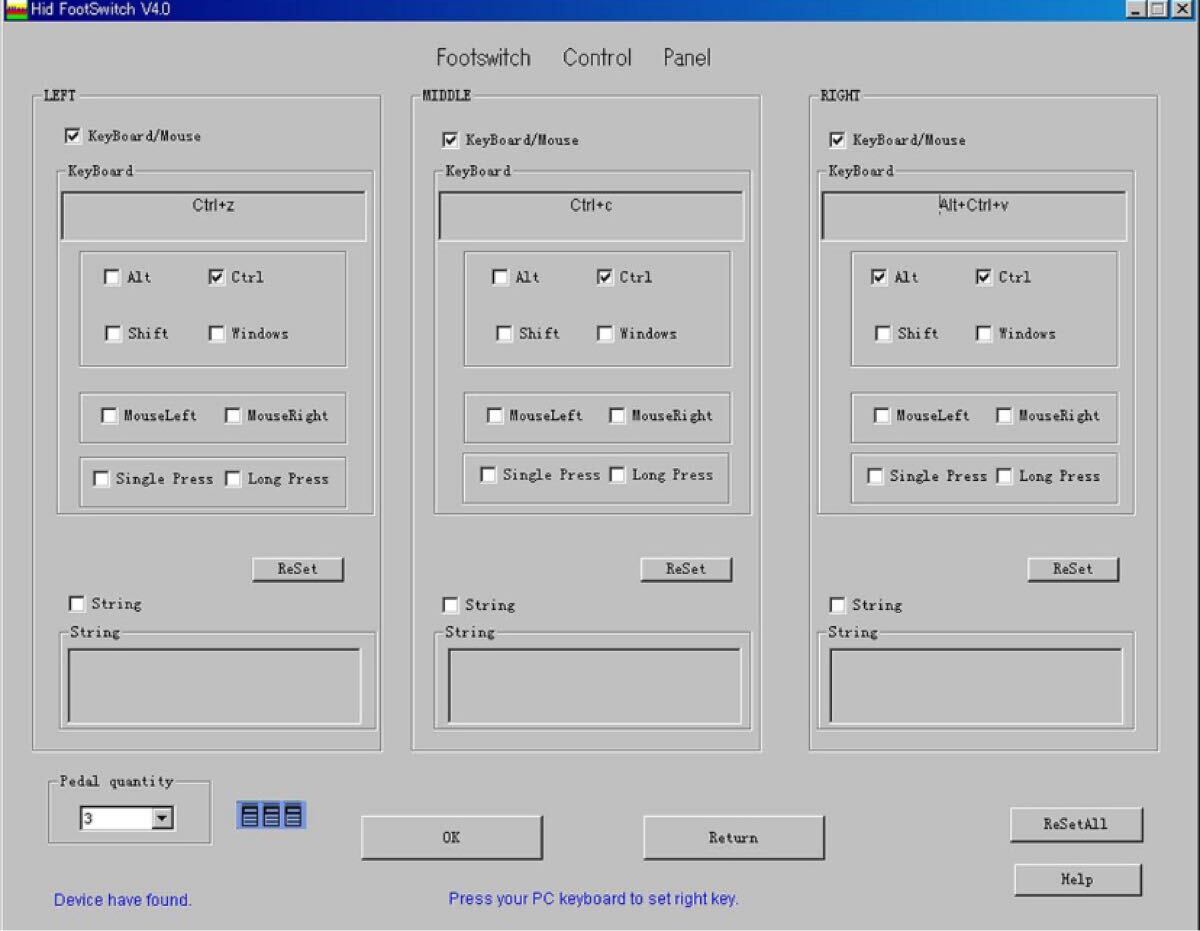This screenshot has width=1200, height=931.
Task: Click the ReSetAll button
Action: 1076,825
